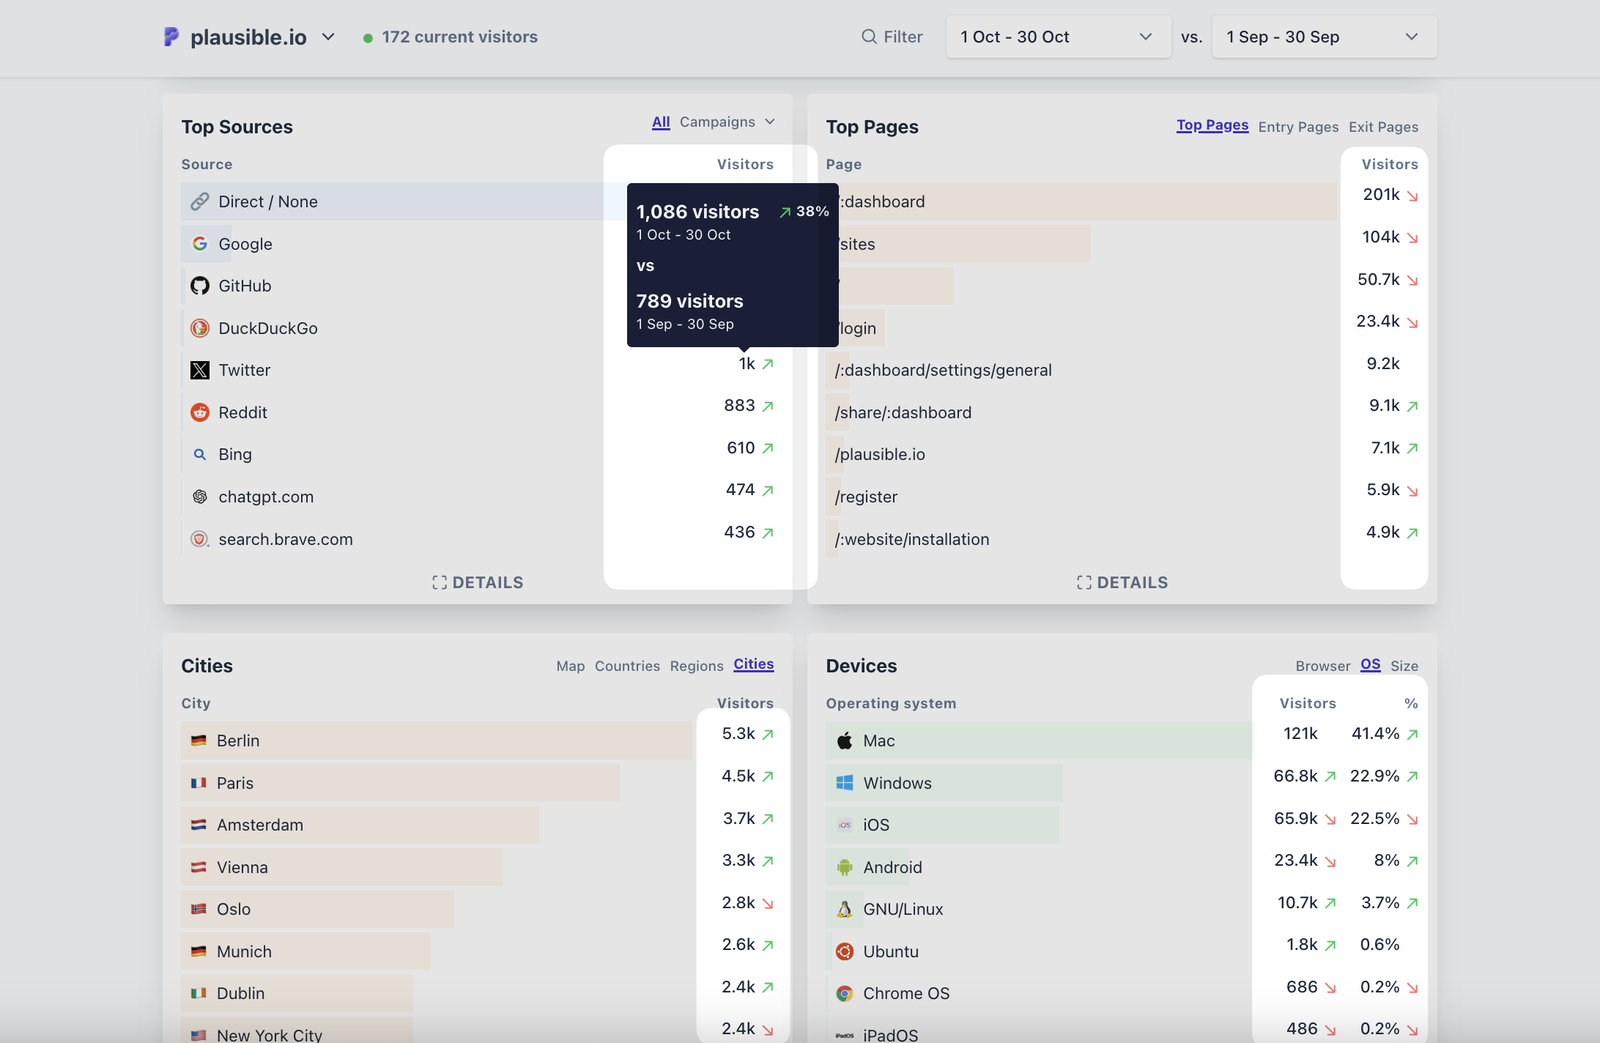Open the 1 Oct - 30 Oct date dropdown
Screen dimensions: 1600x1043
point(1057,36)
